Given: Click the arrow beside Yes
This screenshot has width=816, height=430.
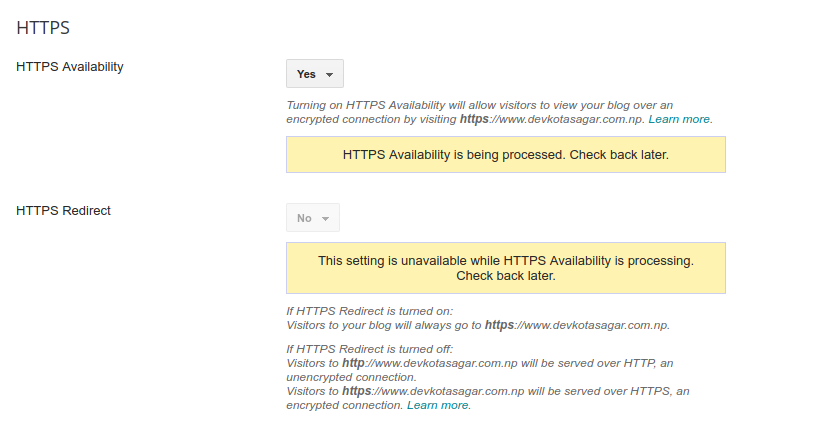Looking at the screenshot, I should click(329, 75).
